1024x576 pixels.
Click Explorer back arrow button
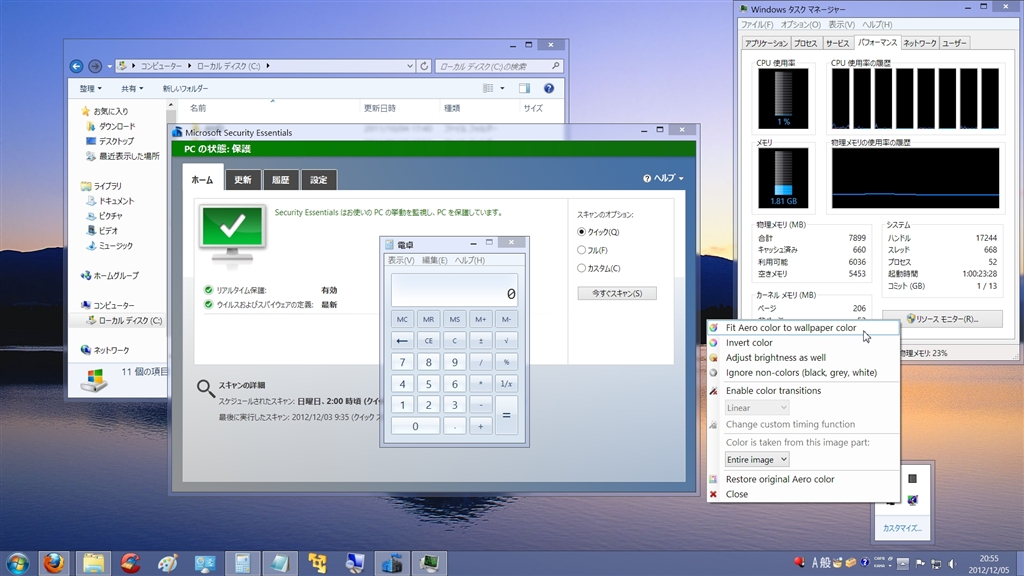coord(76,66)
